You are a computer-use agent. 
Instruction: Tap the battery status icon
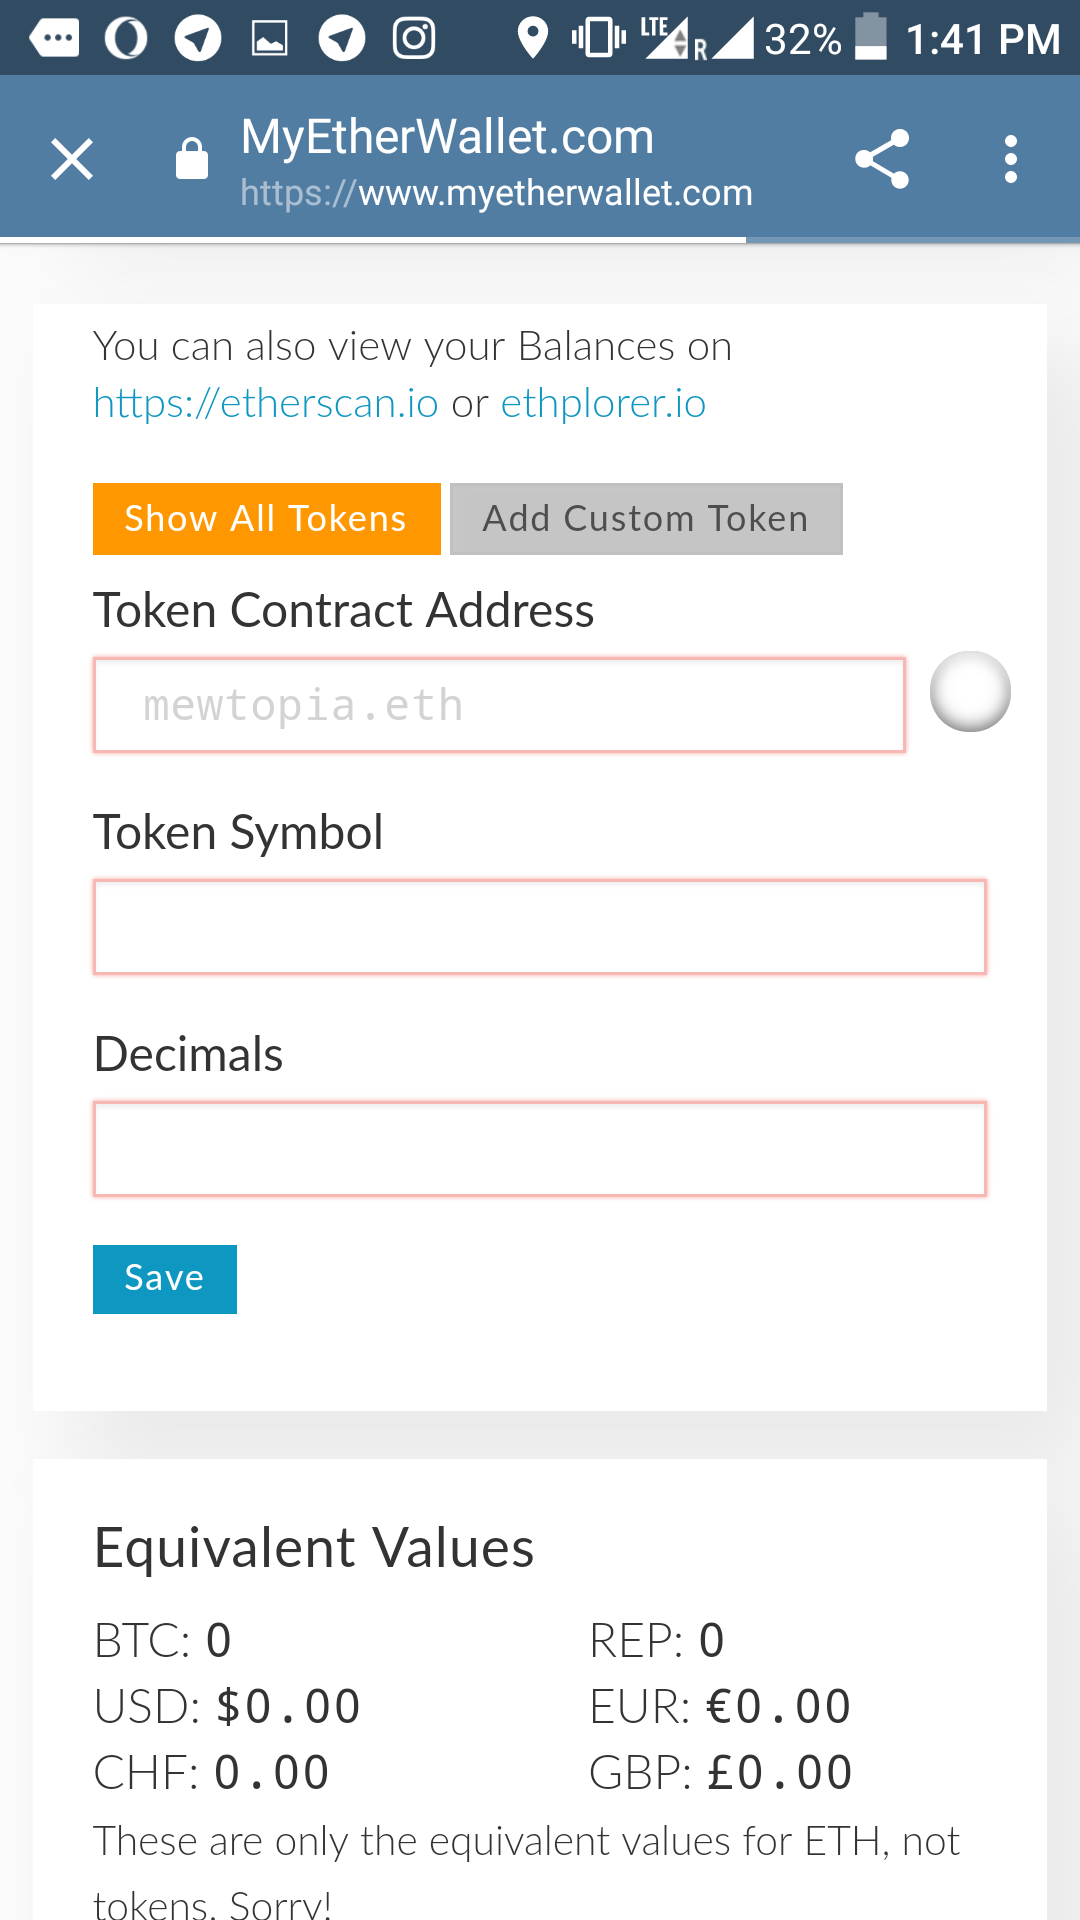(x=871, y=37)
